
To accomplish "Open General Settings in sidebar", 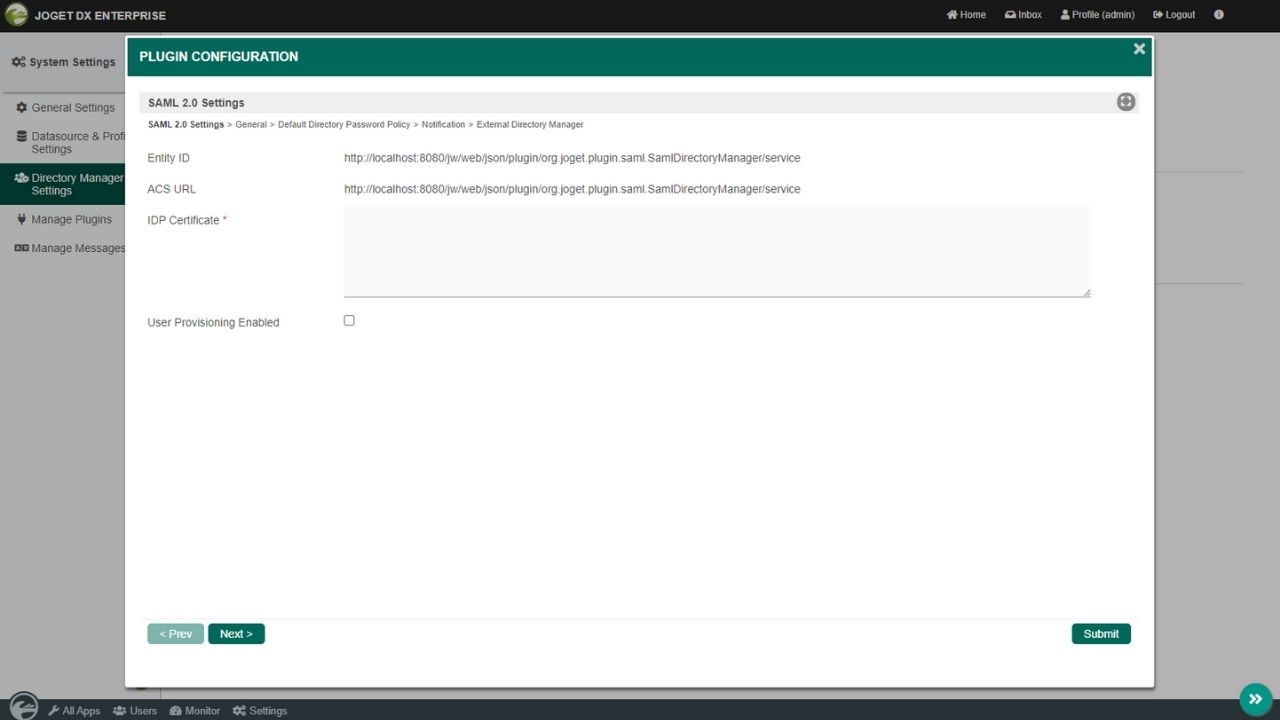I will [x=63, y=107].
